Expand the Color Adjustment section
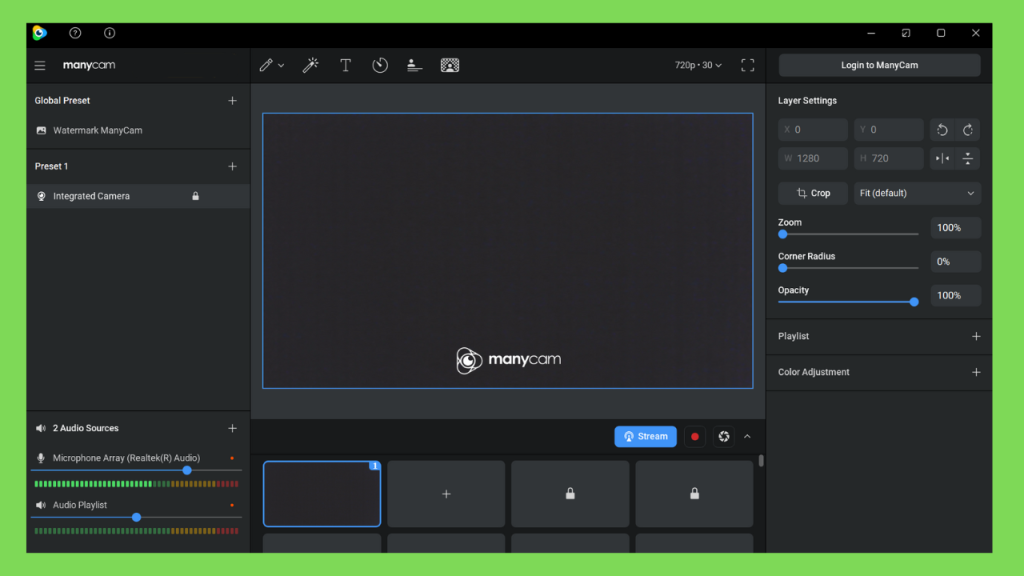The height and width of the screenshot is (576, 1024). tap(976, 372)
